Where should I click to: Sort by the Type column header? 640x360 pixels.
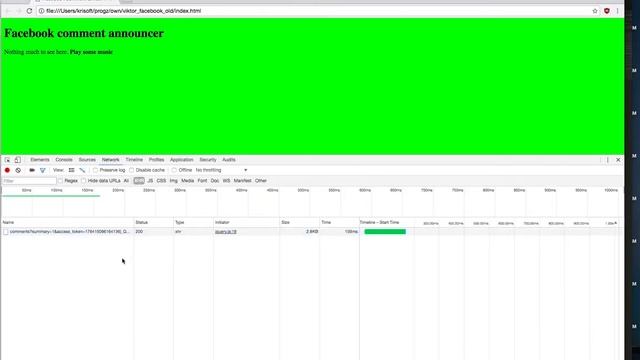tap(193, 222)
